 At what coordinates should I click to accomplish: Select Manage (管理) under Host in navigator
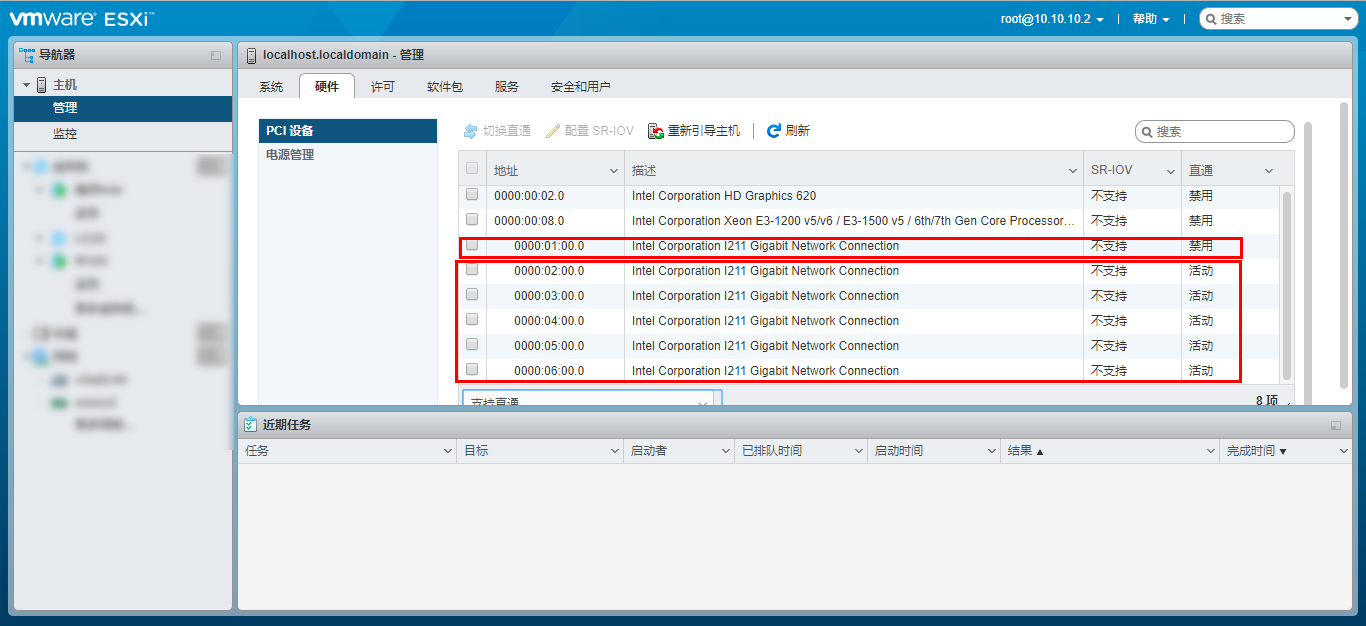pyautogui.click(x=123, y=108)
